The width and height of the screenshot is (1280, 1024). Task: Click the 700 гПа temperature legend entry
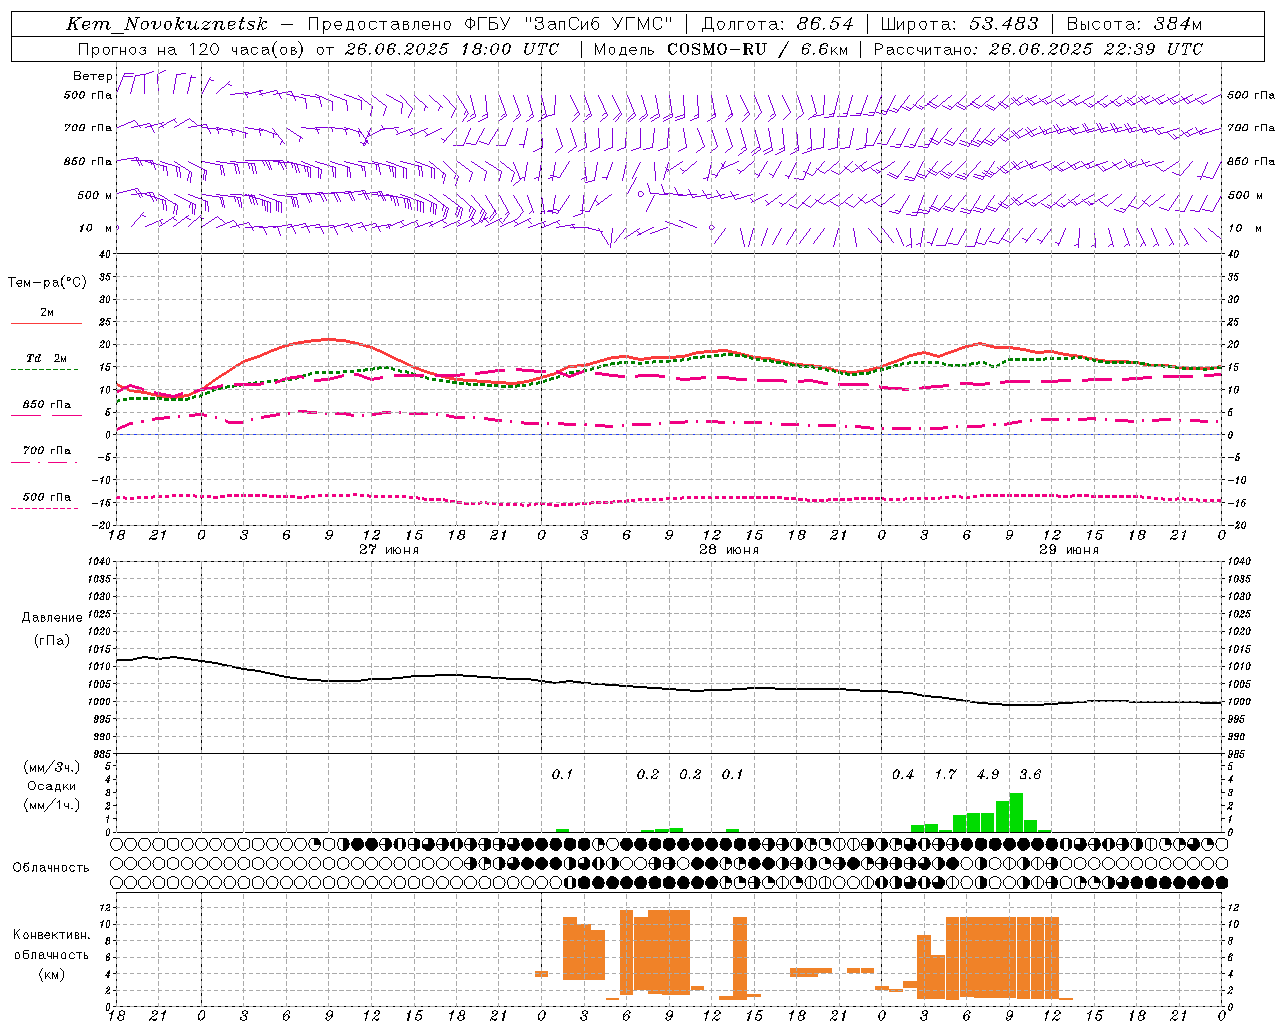(47, 451)
